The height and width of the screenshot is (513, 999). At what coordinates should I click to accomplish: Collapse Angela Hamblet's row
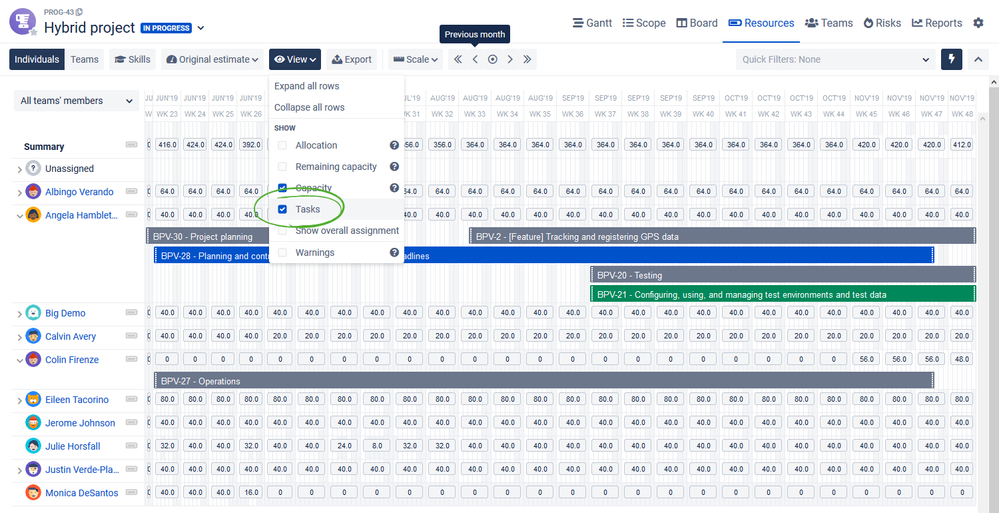coord(19,216)
